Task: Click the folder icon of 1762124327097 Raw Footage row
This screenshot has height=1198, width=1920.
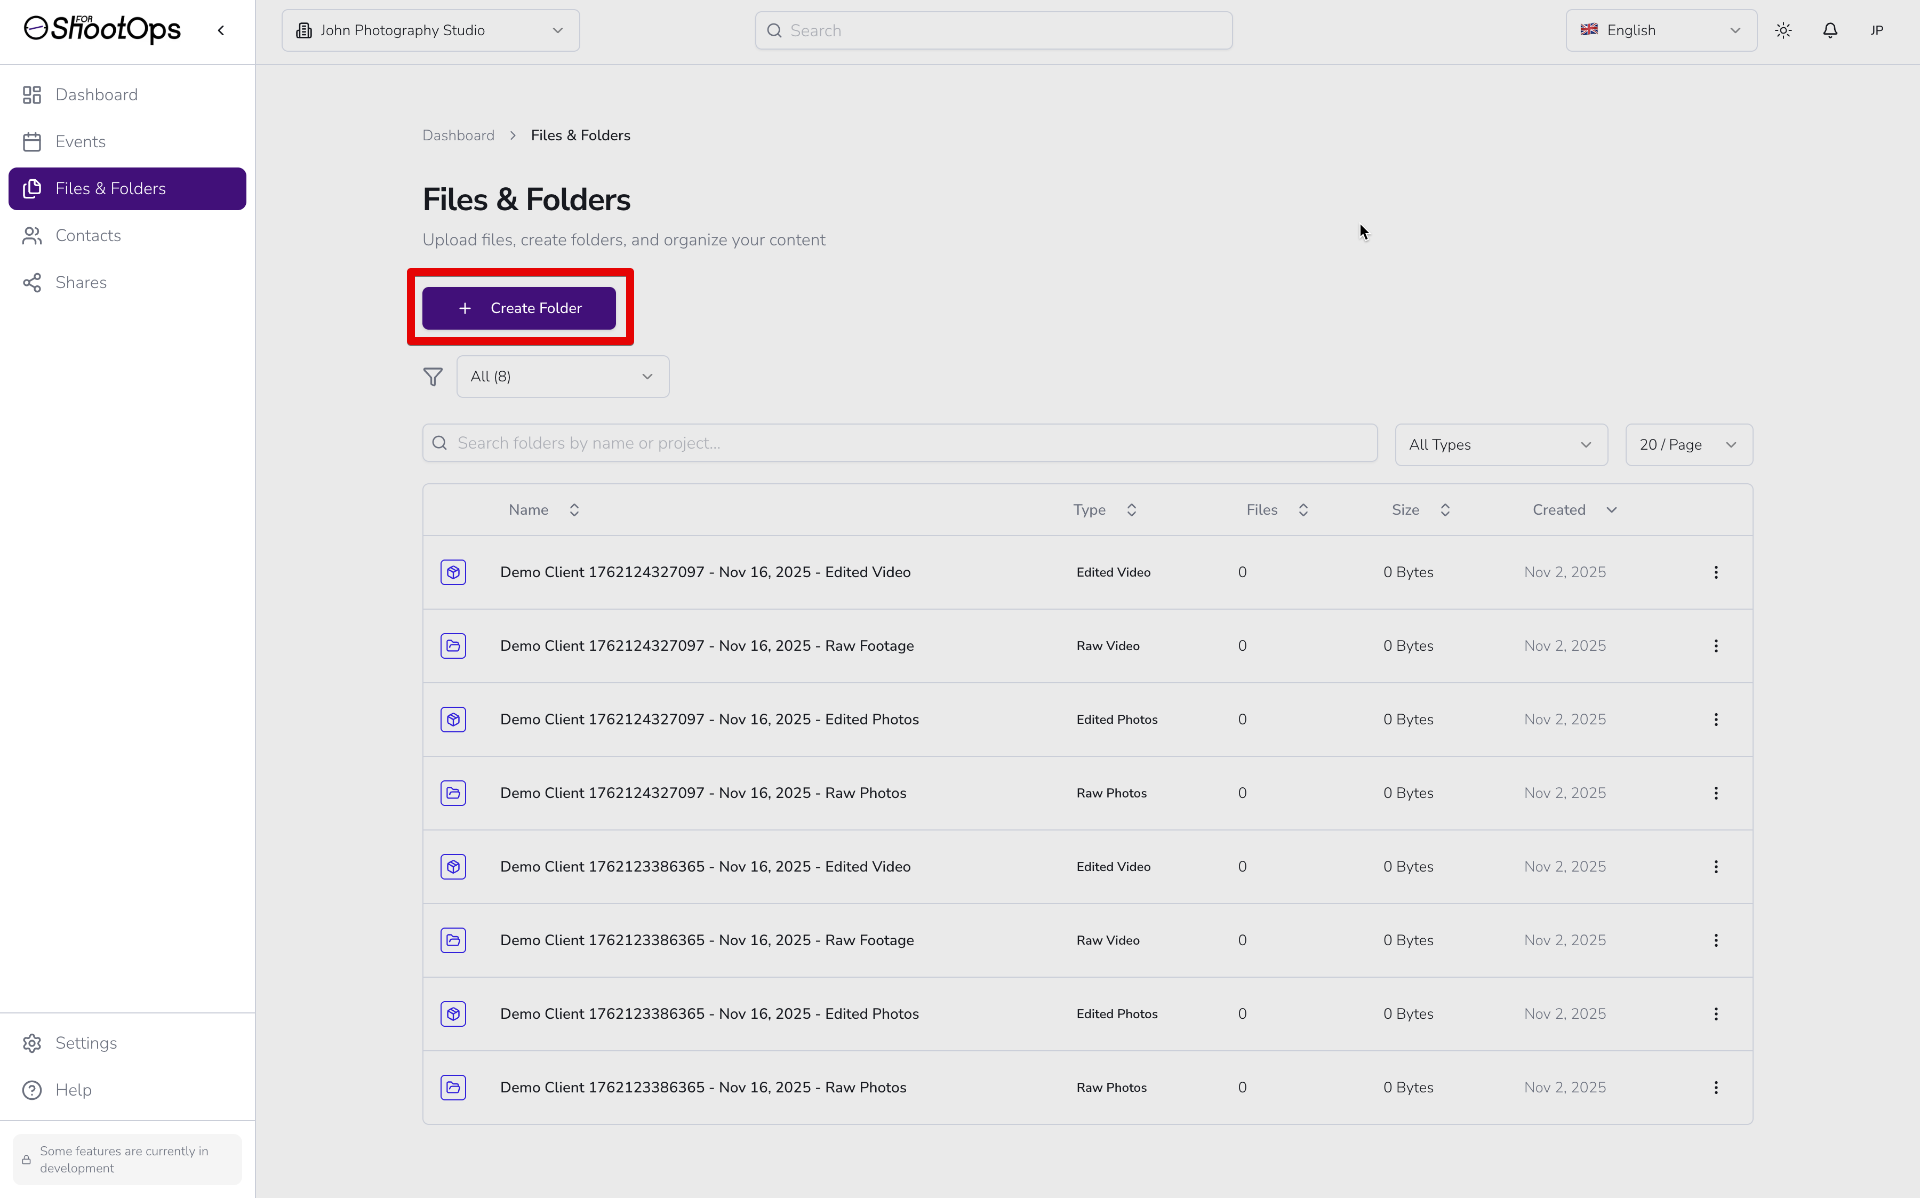Action: (x=453, y=646)
